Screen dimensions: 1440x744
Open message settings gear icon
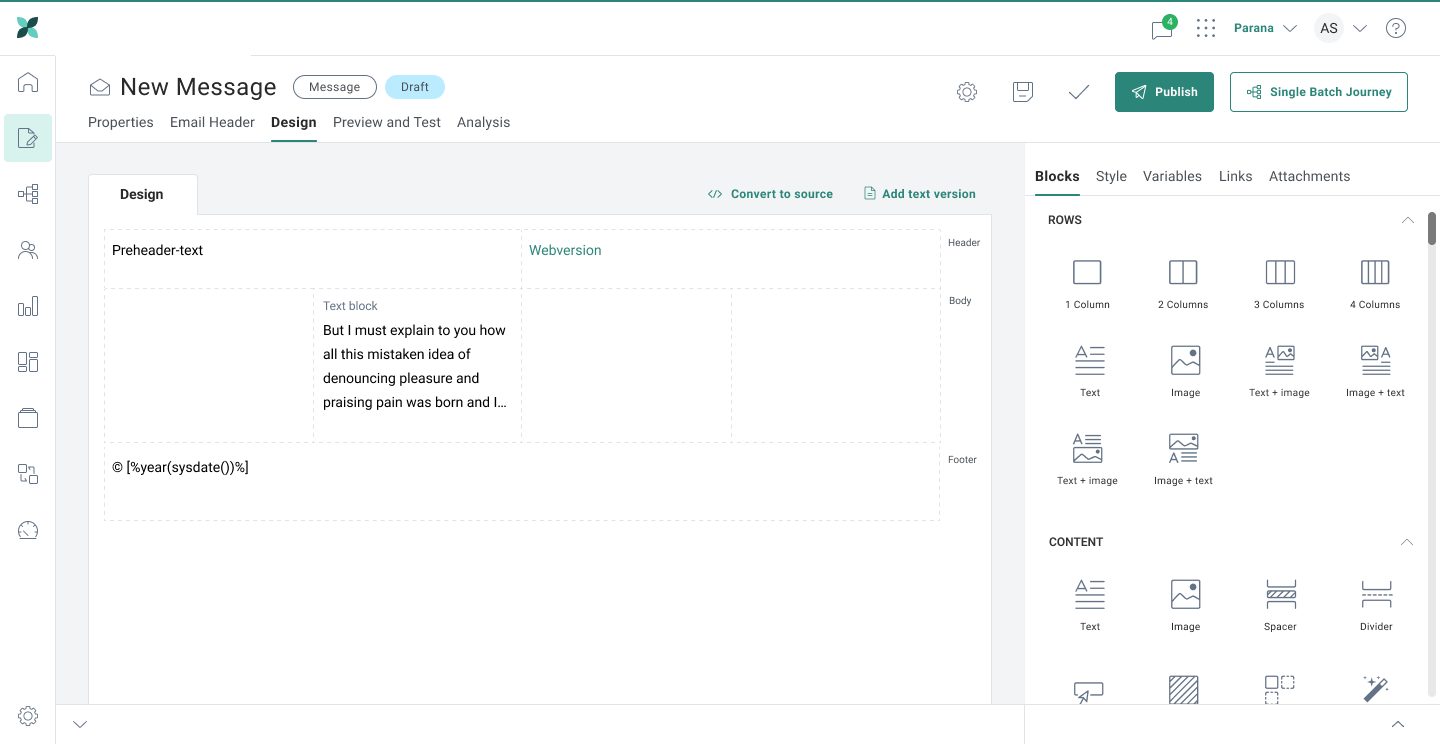pyautogui.click(x=966, y=92)
